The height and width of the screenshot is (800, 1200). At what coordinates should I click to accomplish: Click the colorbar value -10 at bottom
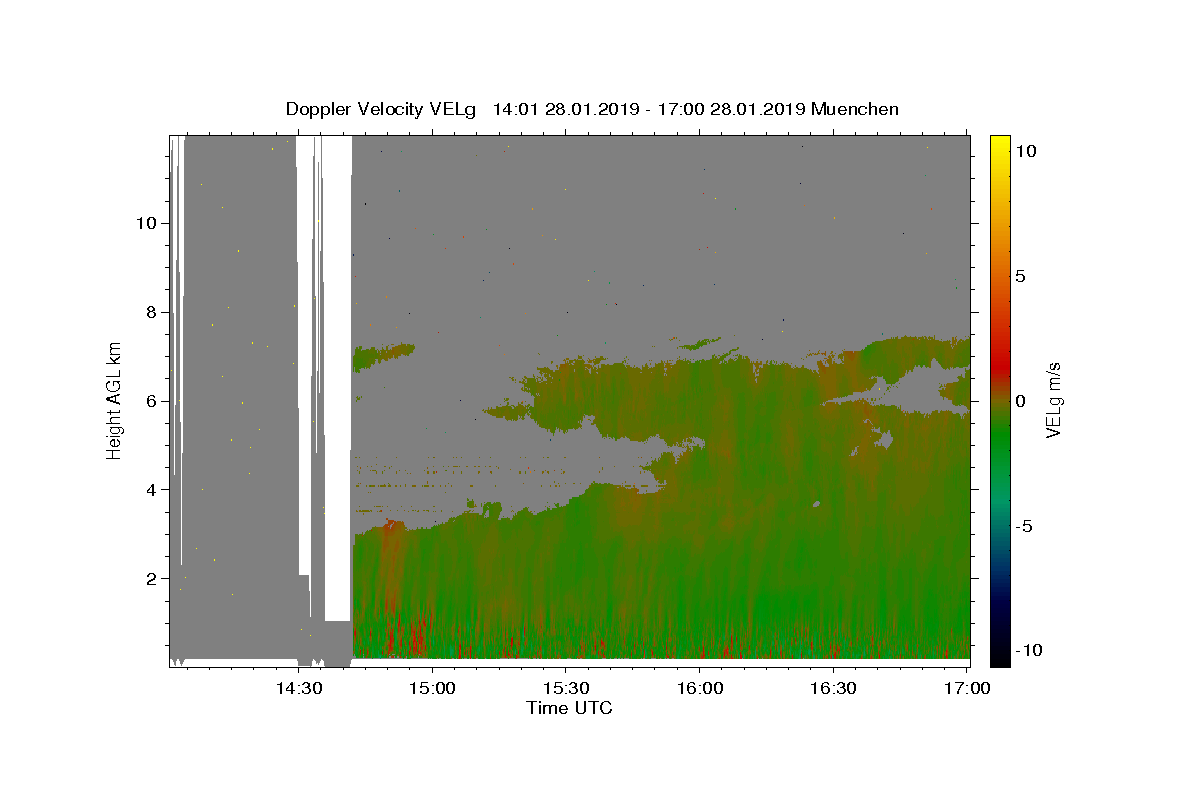click(1029, 651)
